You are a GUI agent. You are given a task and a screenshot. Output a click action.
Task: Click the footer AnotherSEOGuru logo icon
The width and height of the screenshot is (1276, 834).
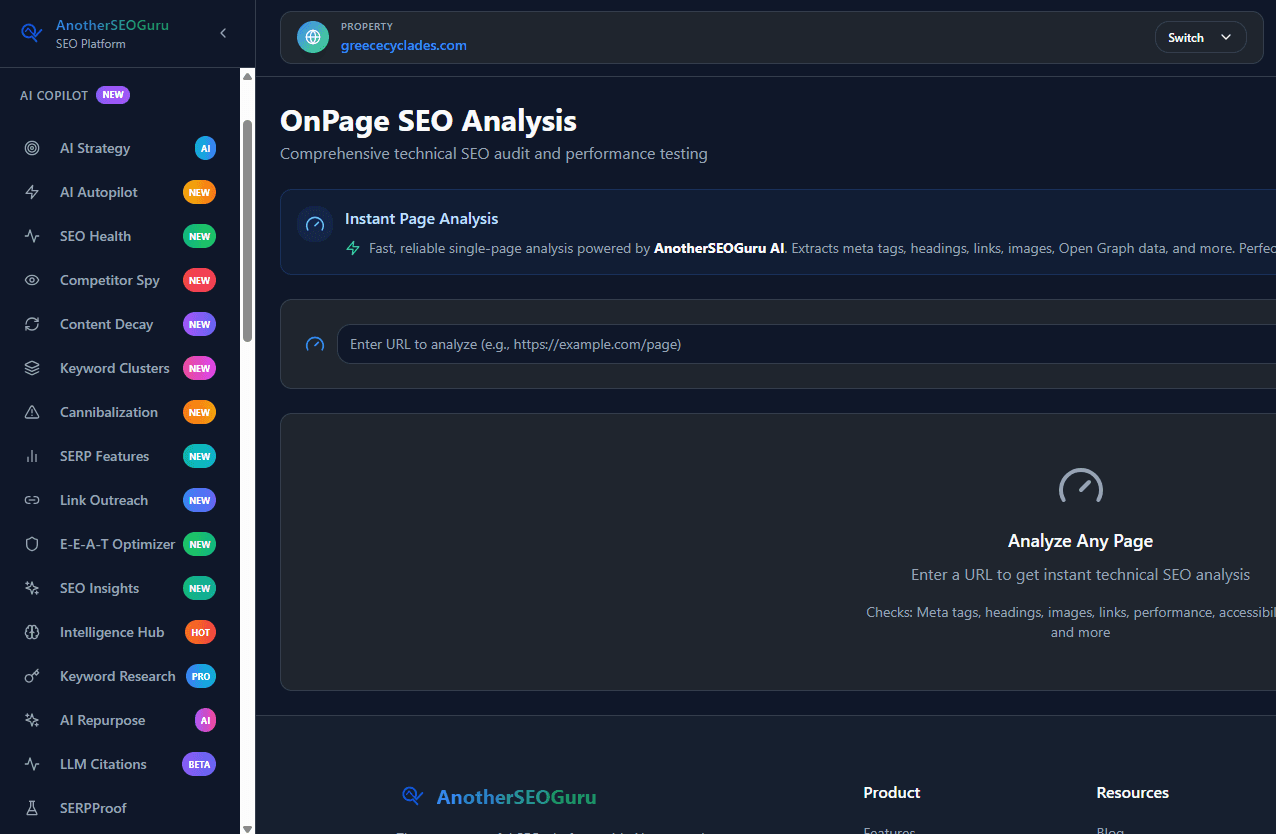coord(412,796)
